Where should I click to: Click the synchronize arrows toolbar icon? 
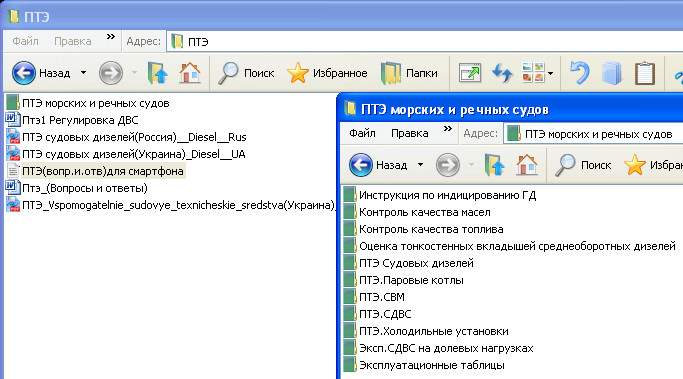pos(502,73)
